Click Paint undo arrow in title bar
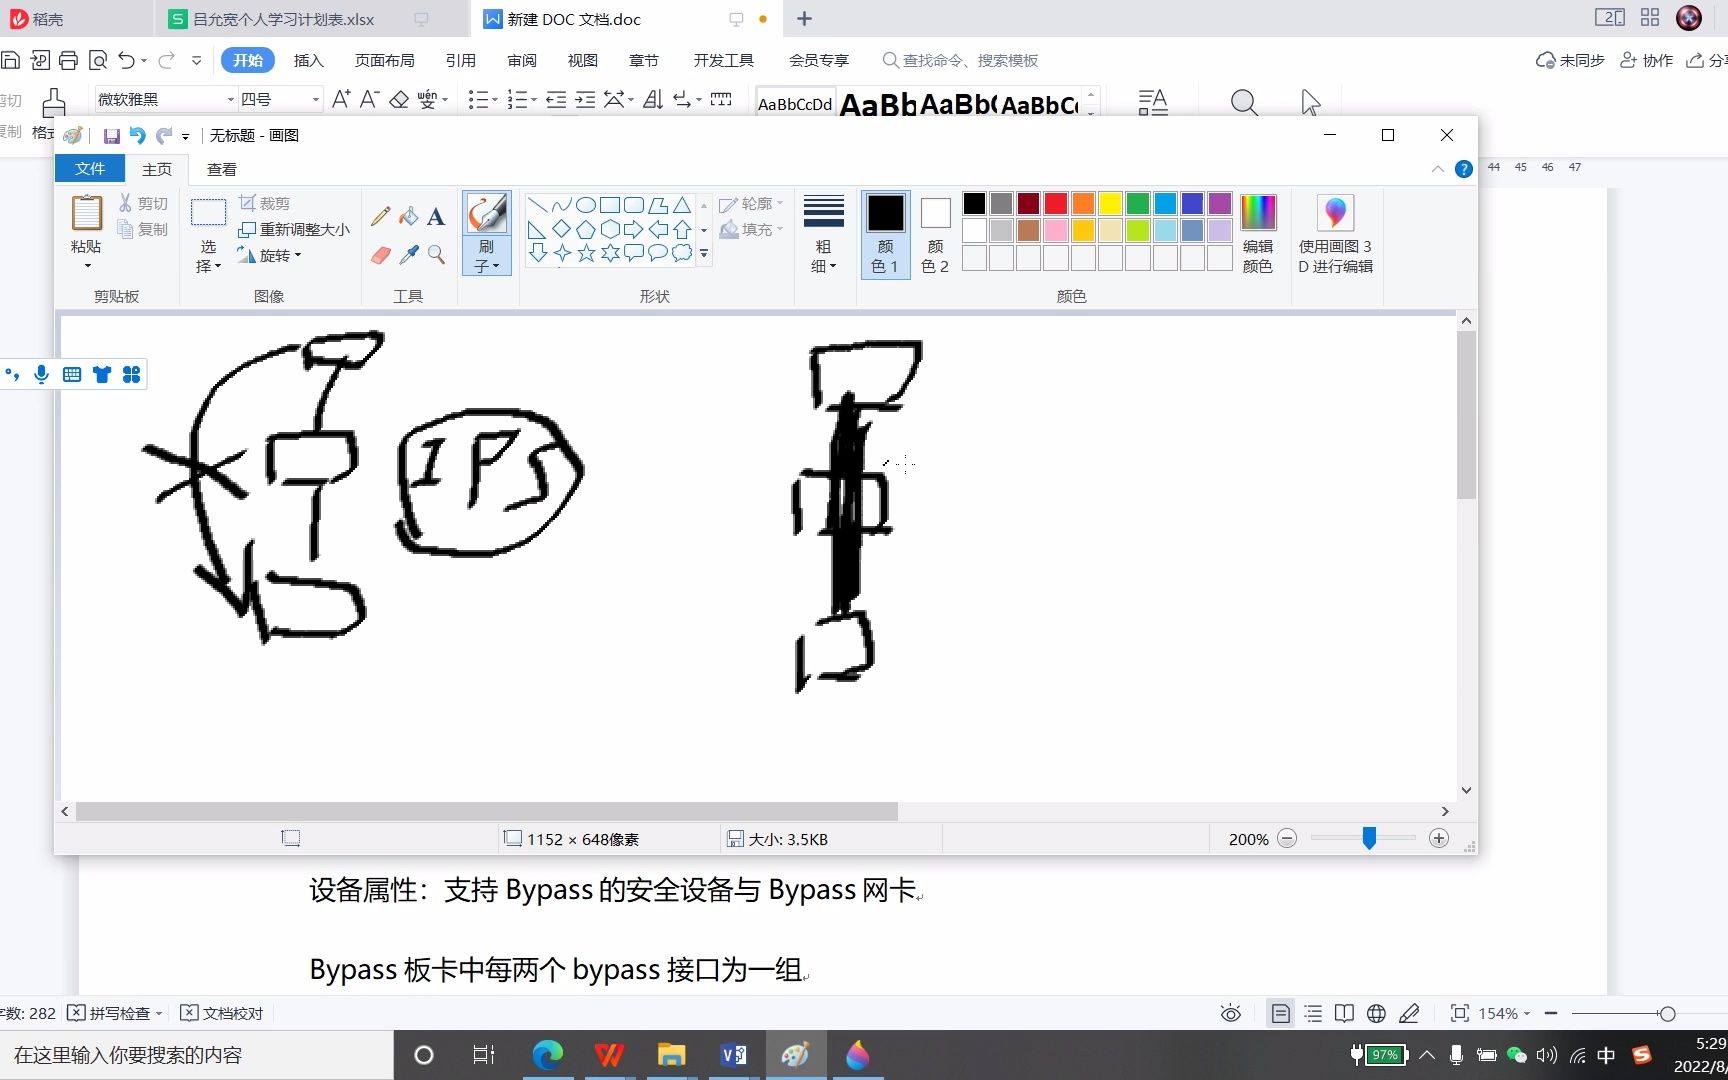 138,135
